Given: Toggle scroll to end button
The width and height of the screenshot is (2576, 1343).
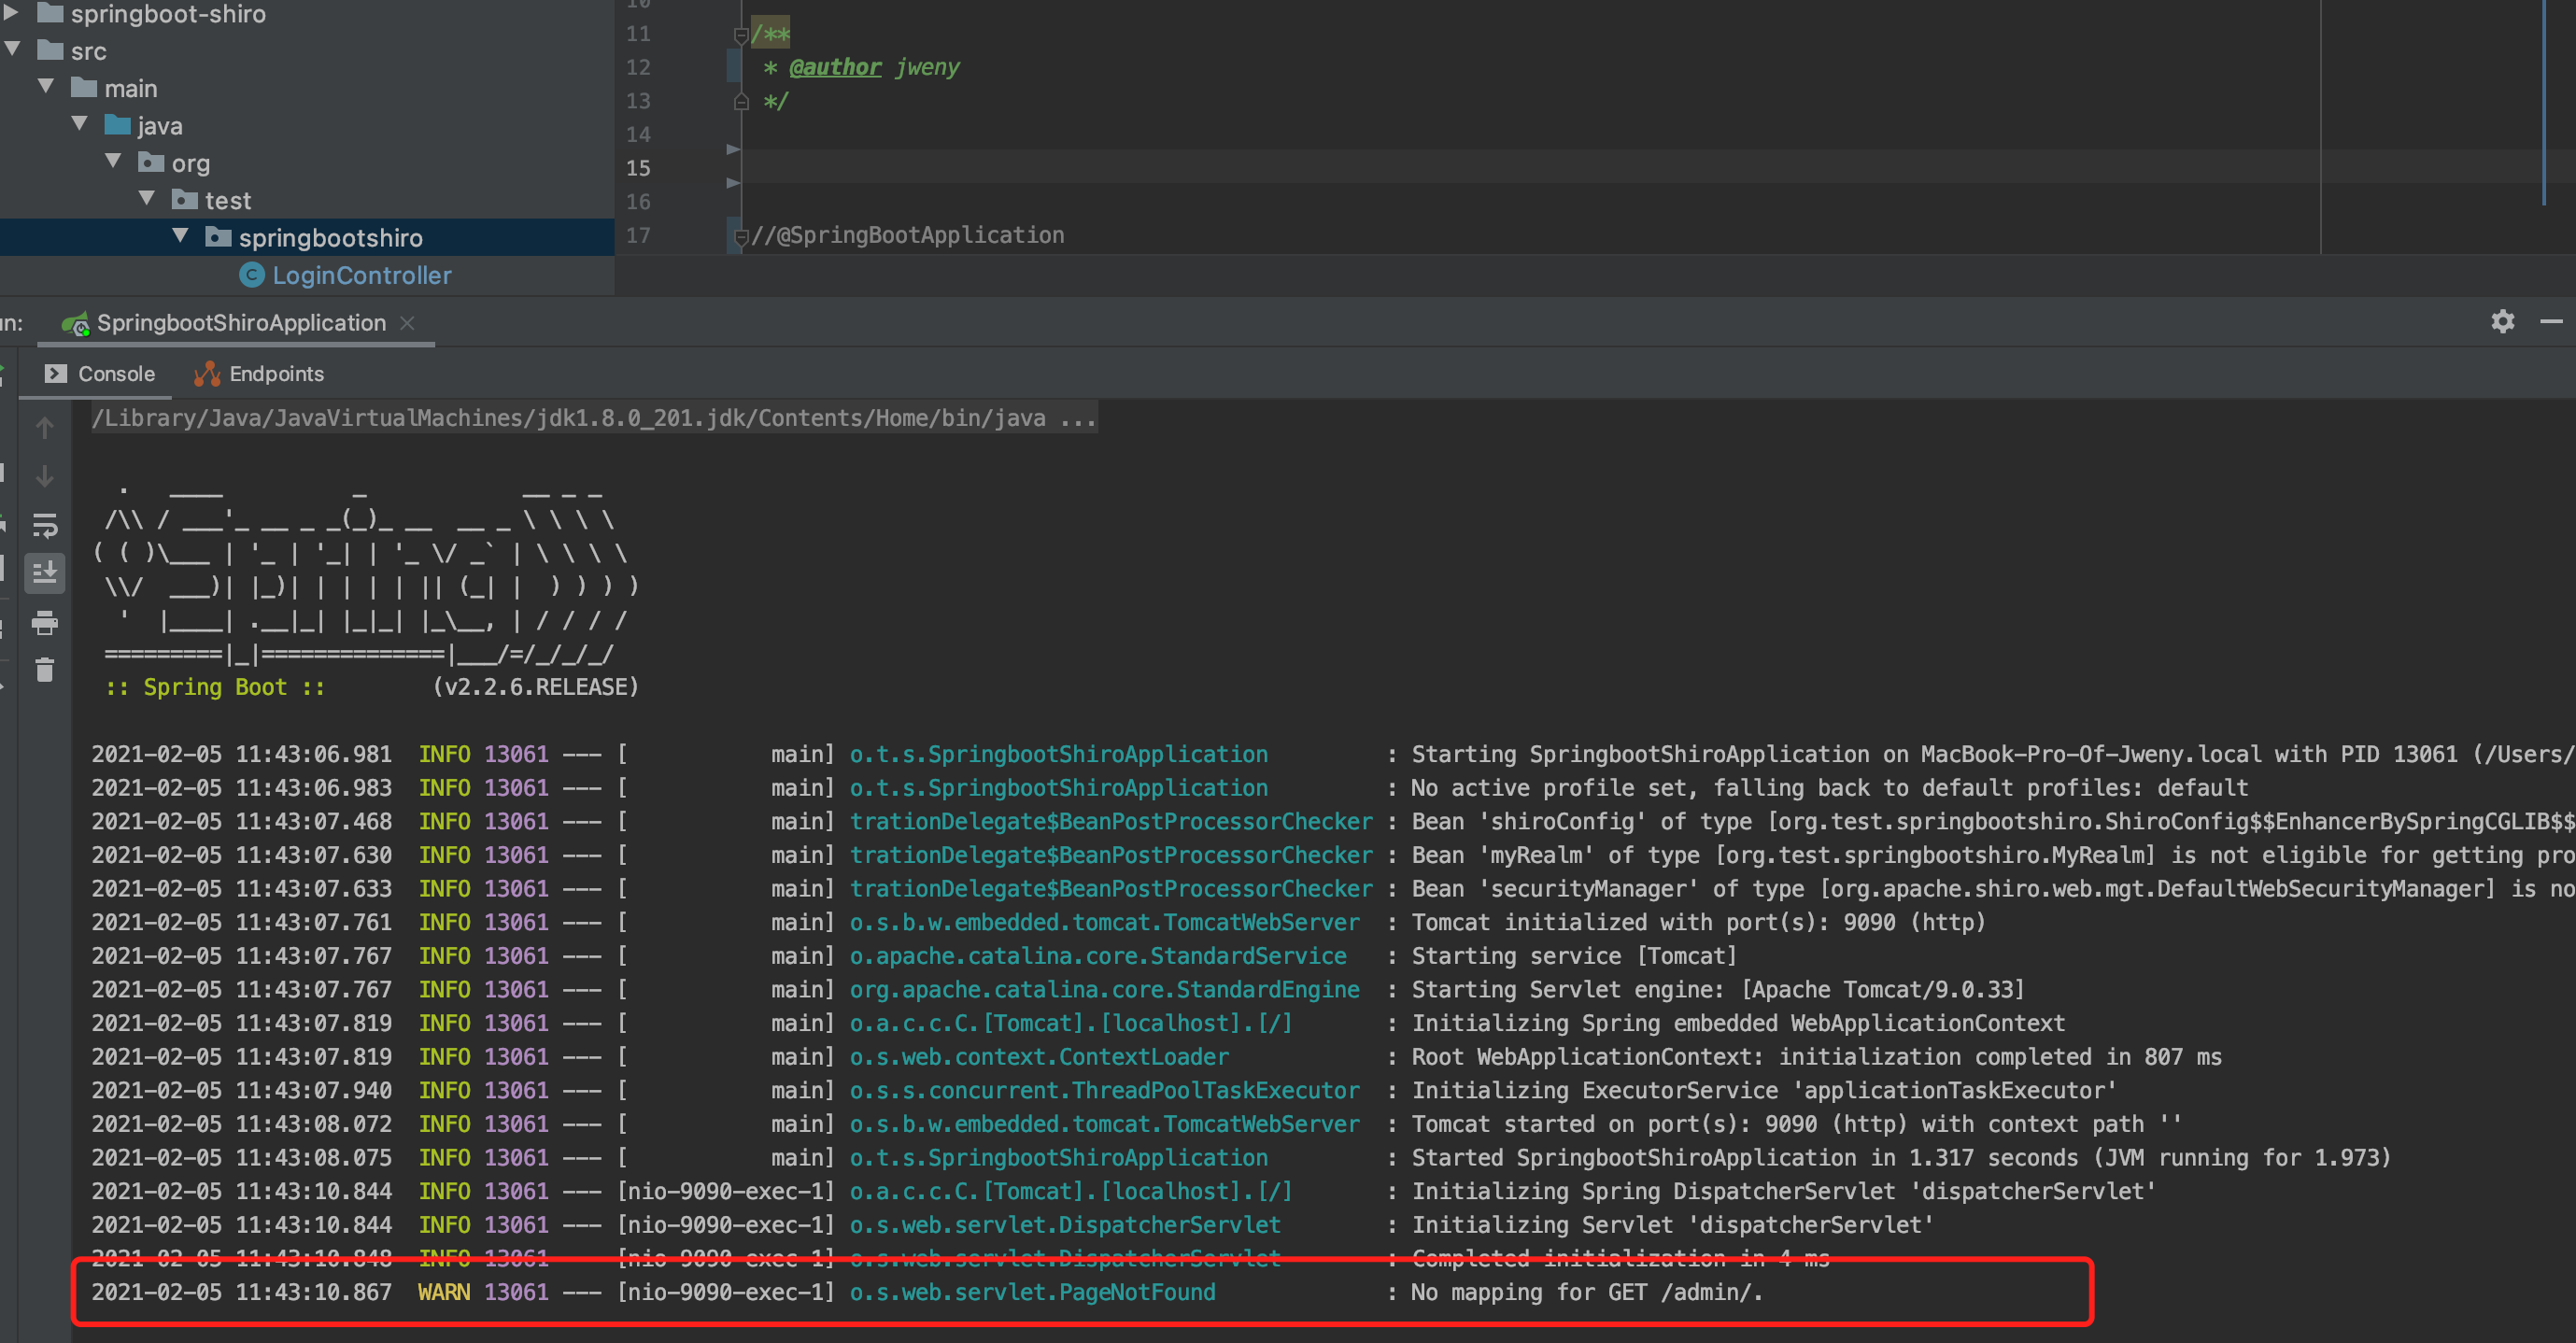Looking at the screenshot, I should pos(44,573).
